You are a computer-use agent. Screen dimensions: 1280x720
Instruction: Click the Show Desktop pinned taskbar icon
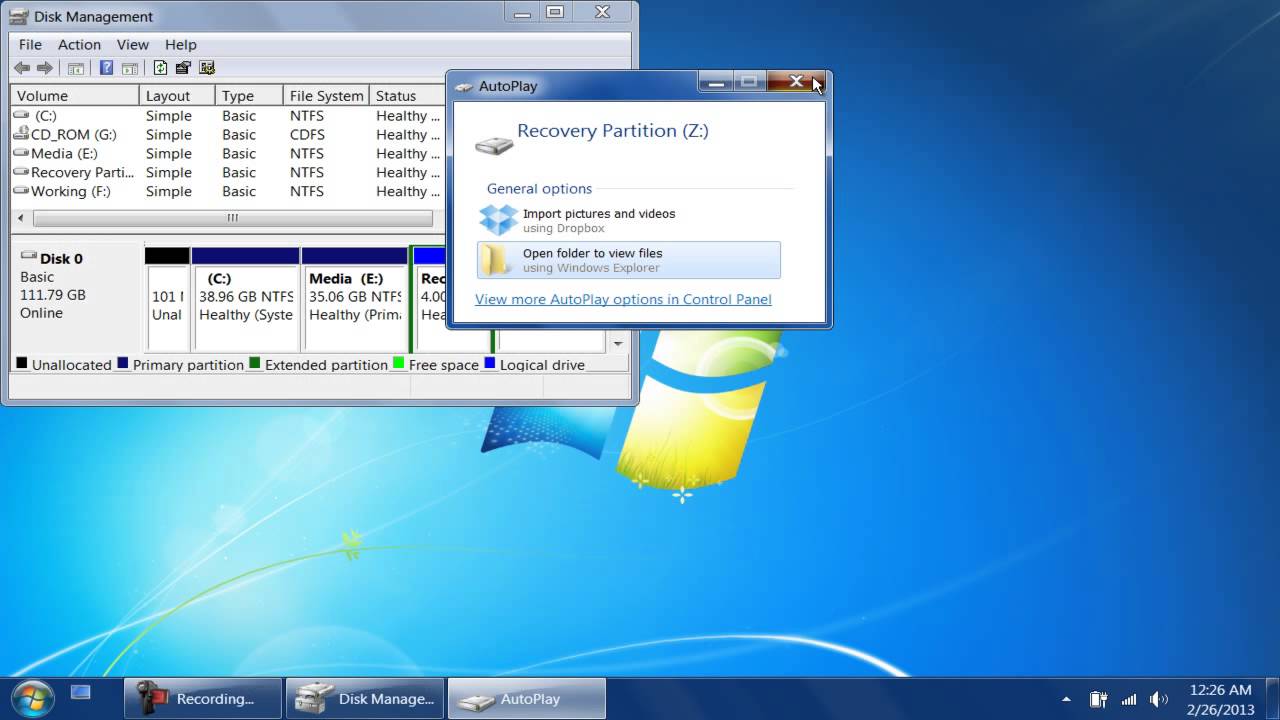point(81,692)
